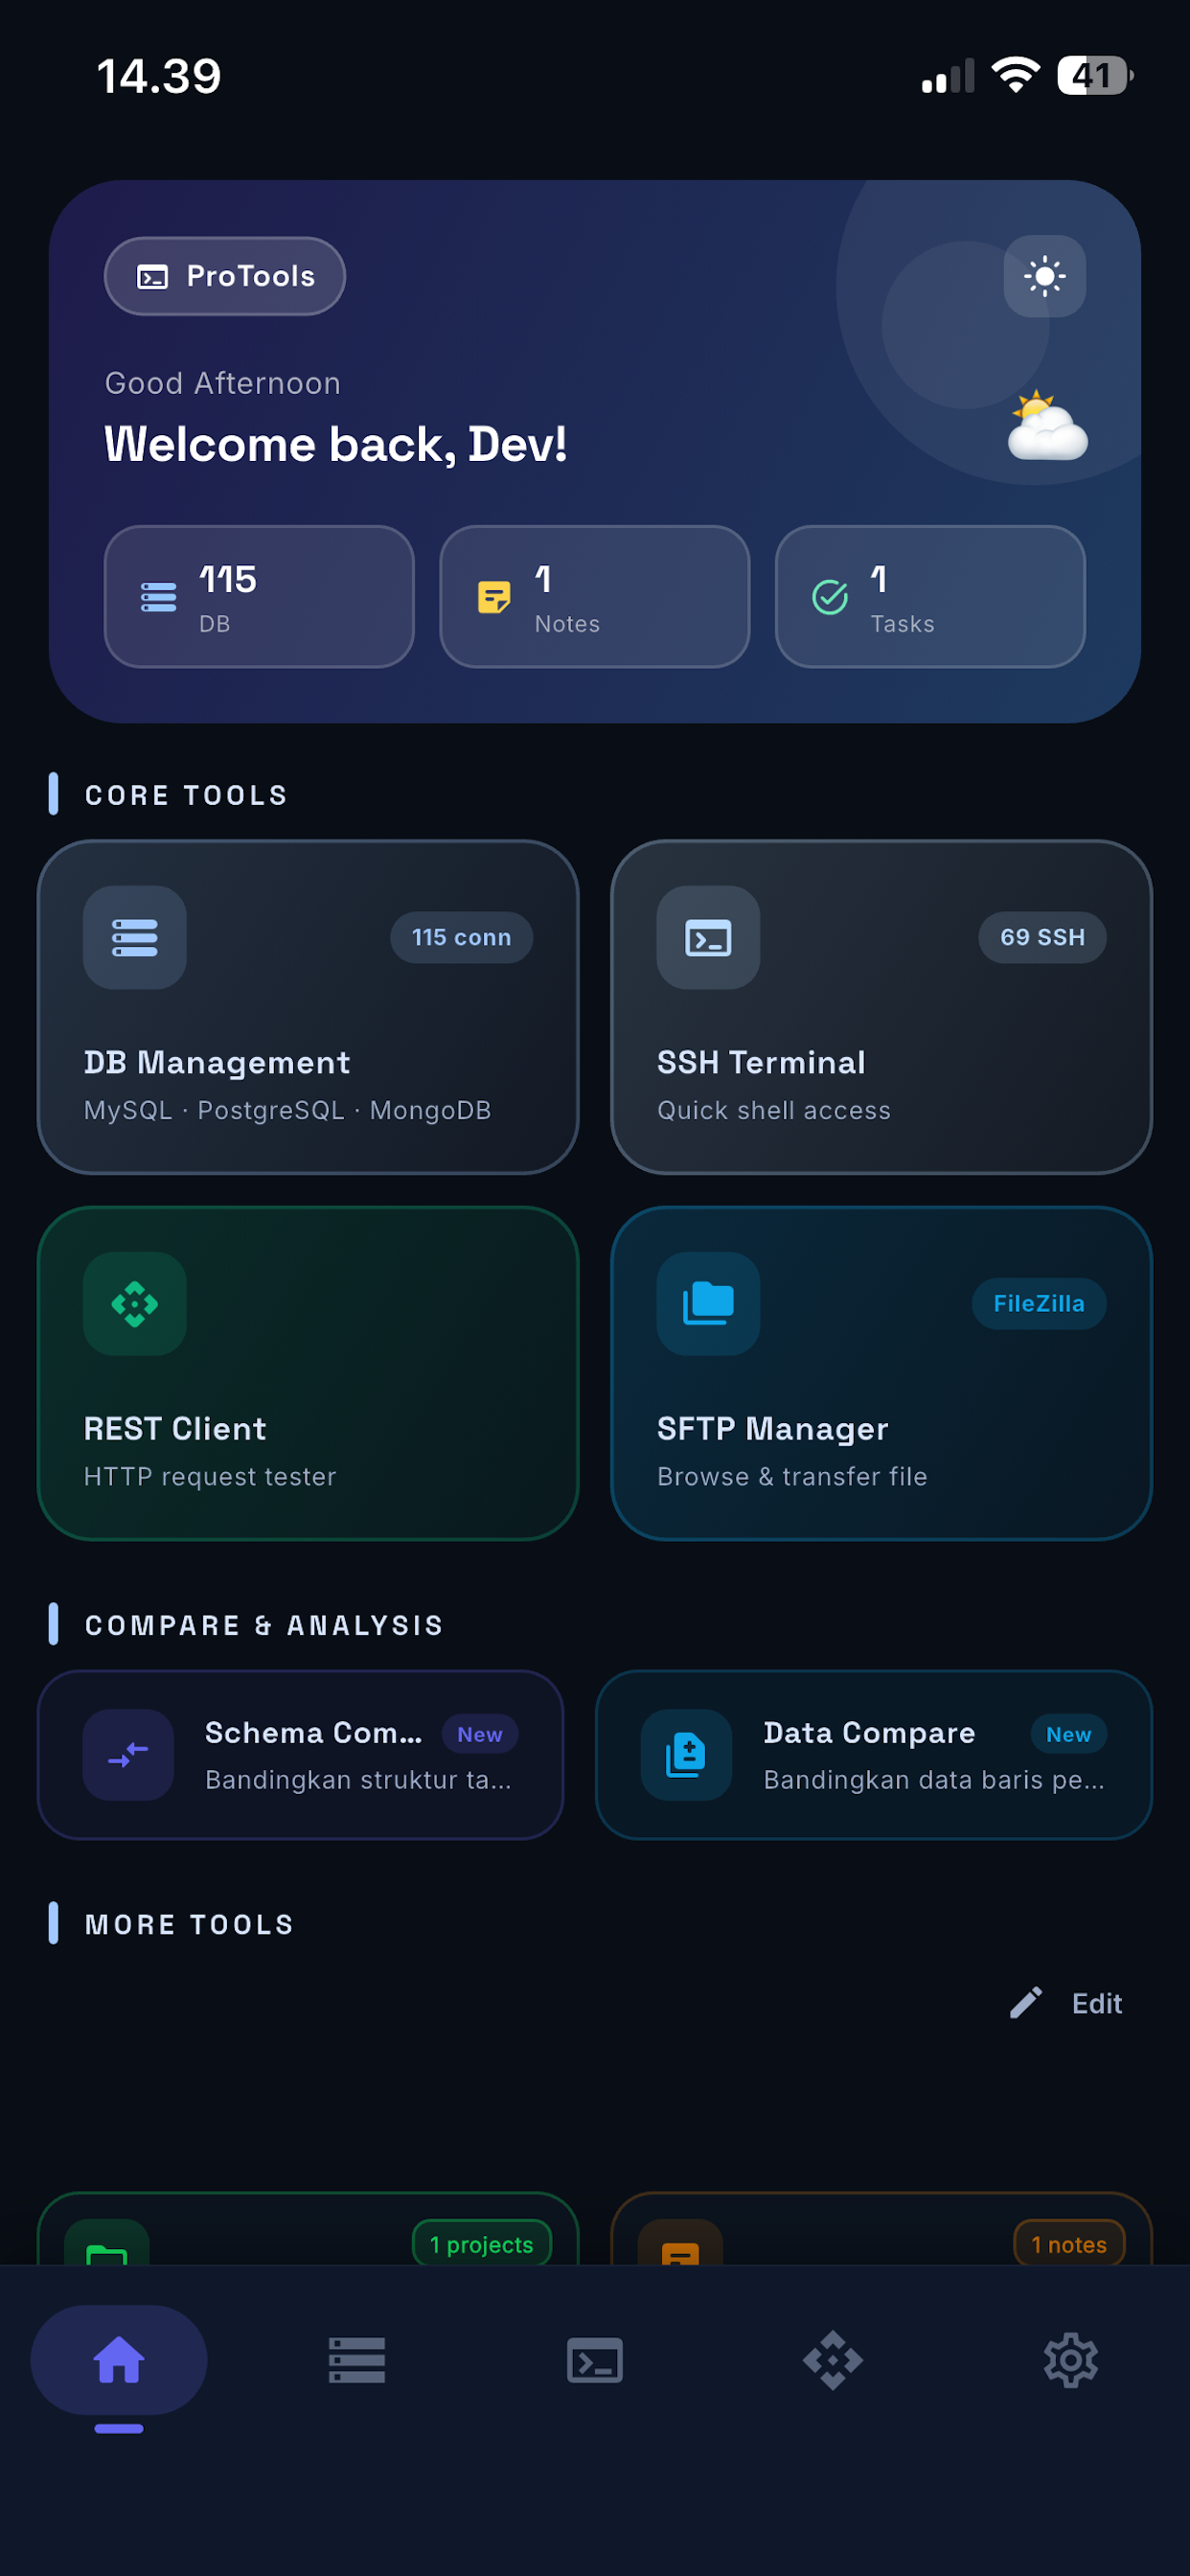Open the 115 DB stat card
Screen dimensions: 1190x2576
[x=259, y=597]
